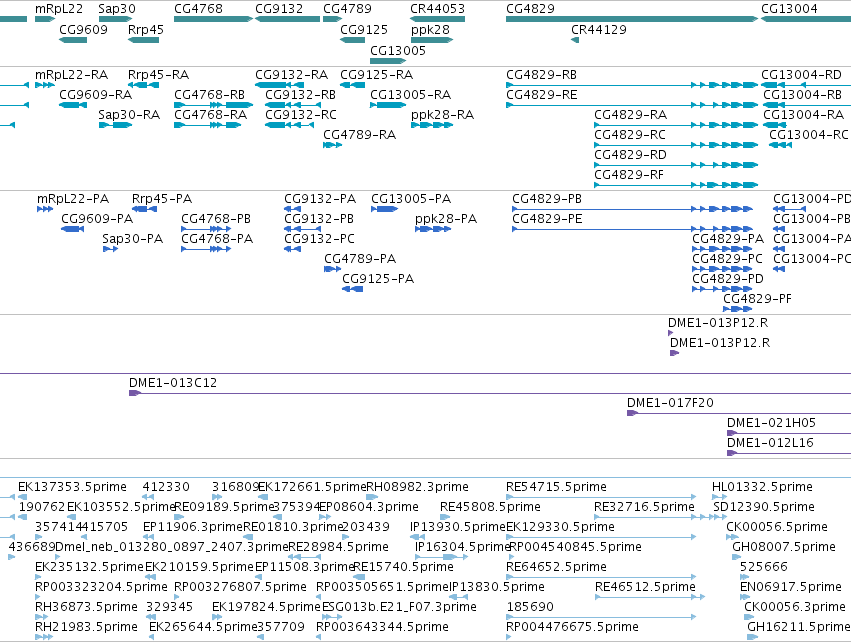Select the CG9132 gene label
Screen dimensions: 851x642
point(279,9)
